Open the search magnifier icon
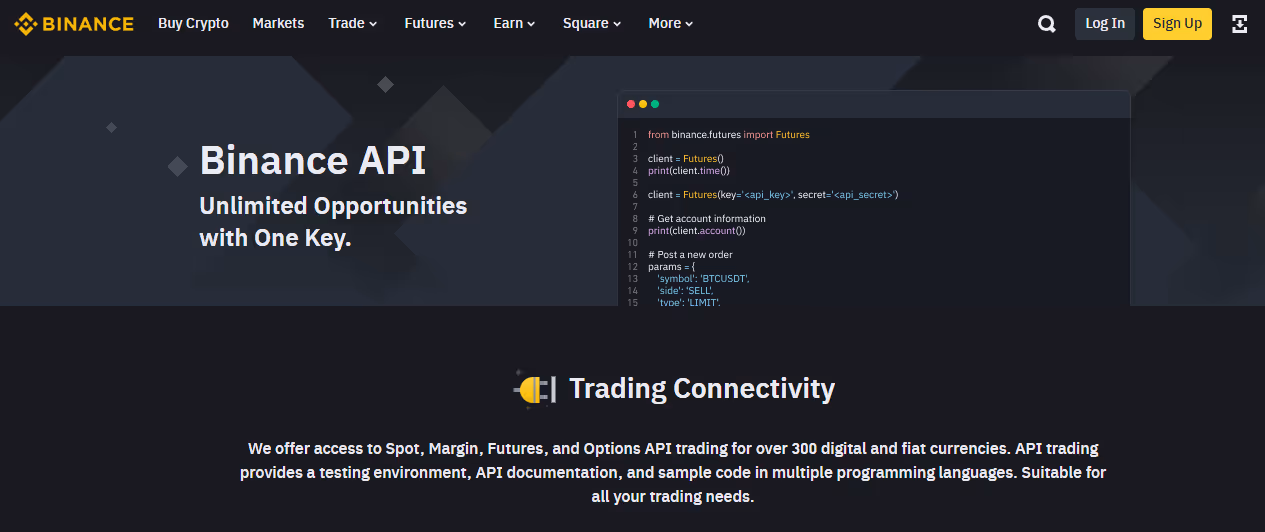Viewport: 1265px width, 532px height. click(1047, 24)
